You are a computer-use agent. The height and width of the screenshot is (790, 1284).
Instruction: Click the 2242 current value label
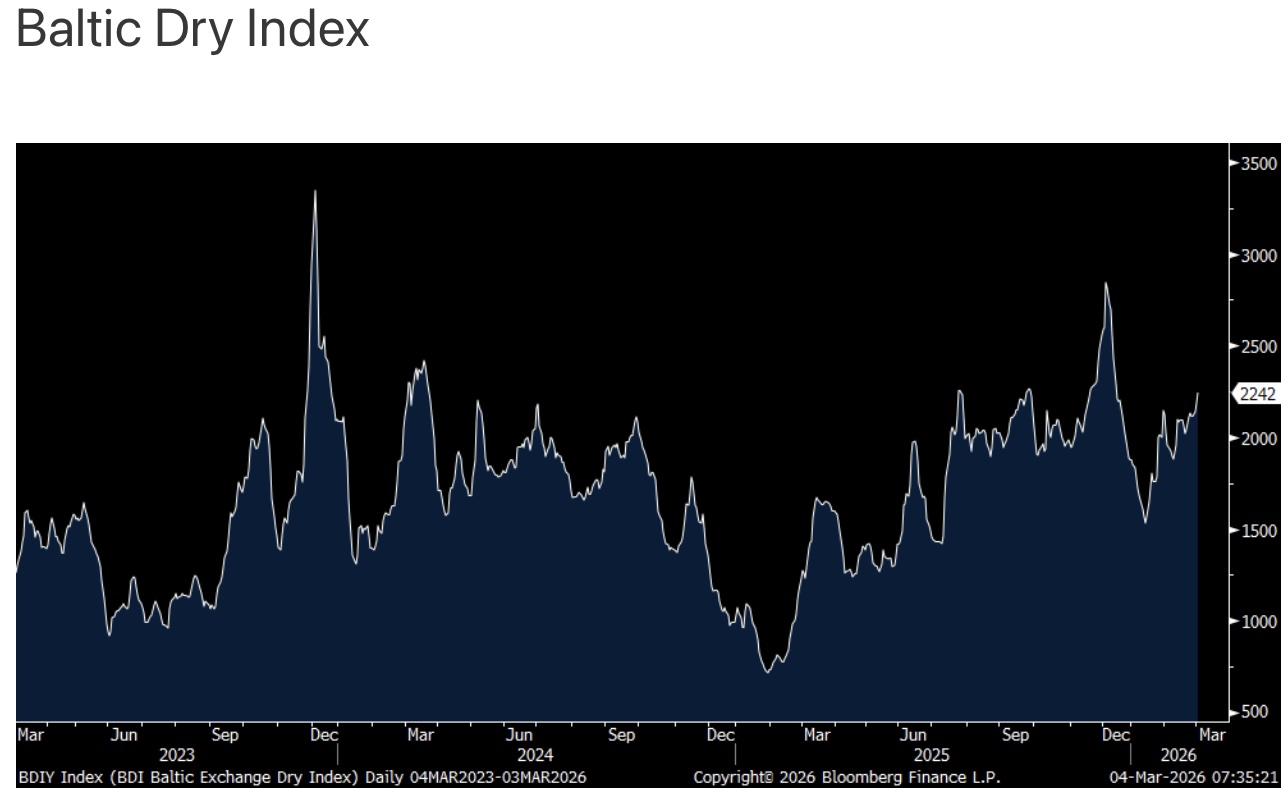[1257, 395]
